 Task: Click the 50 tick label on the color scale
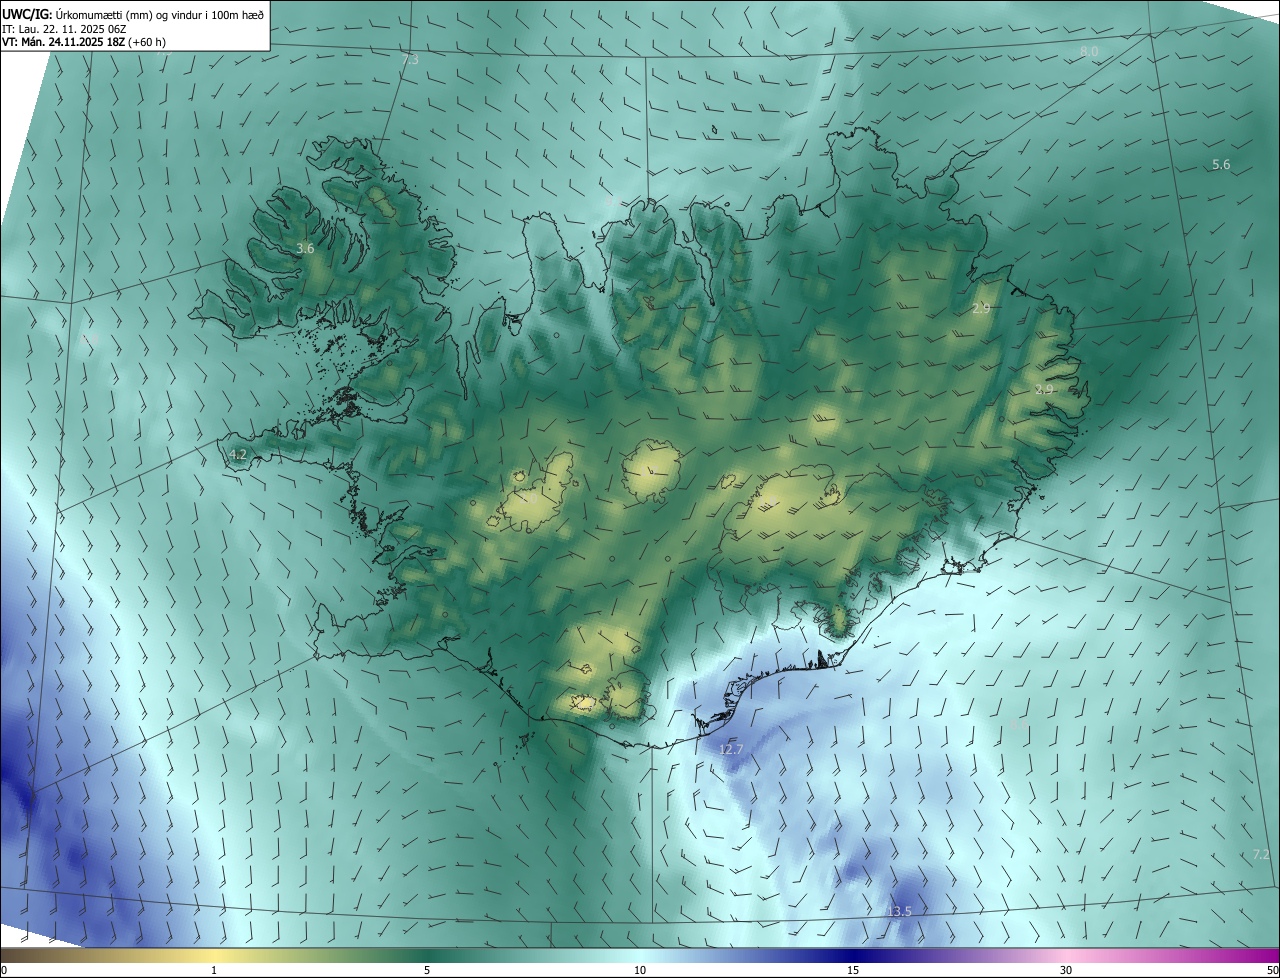point(1272,970)
